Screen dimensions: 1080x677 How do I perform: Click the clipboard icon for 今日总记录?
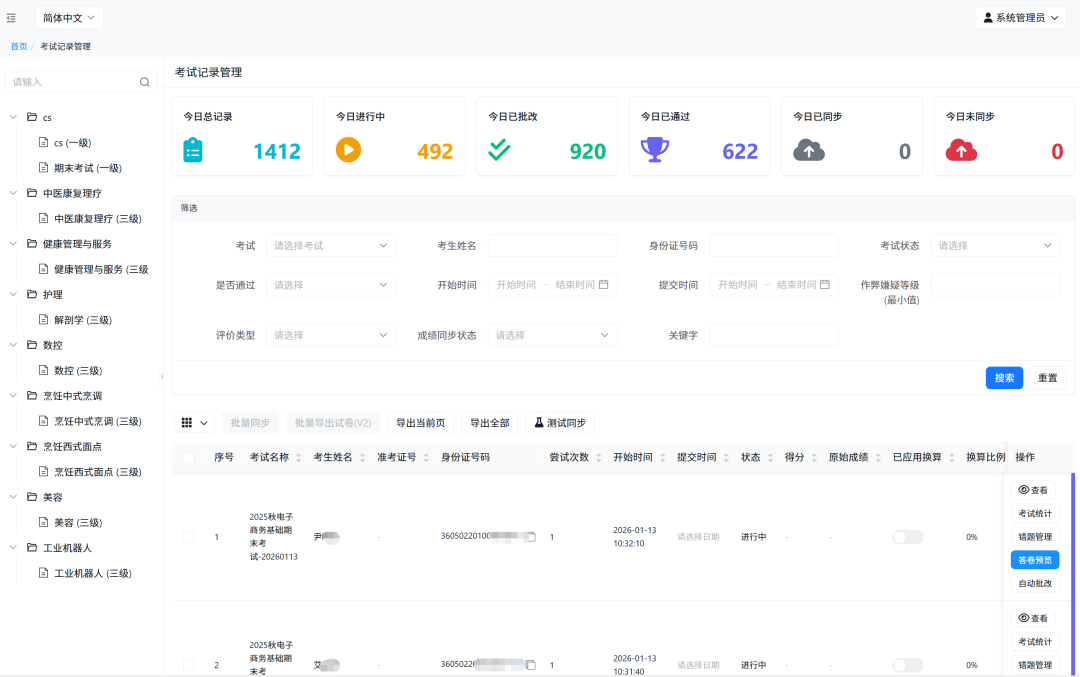[193, 150]
